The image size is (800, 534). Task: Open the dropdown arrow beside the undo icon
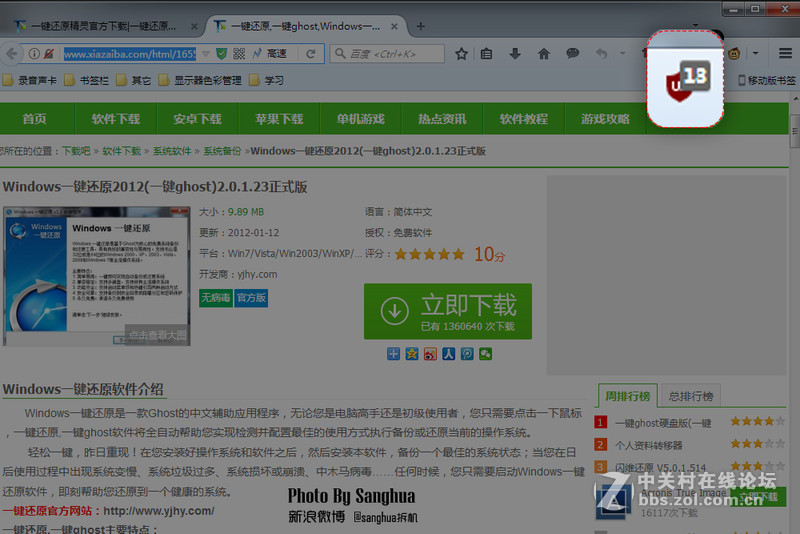(x=622, y=53)
